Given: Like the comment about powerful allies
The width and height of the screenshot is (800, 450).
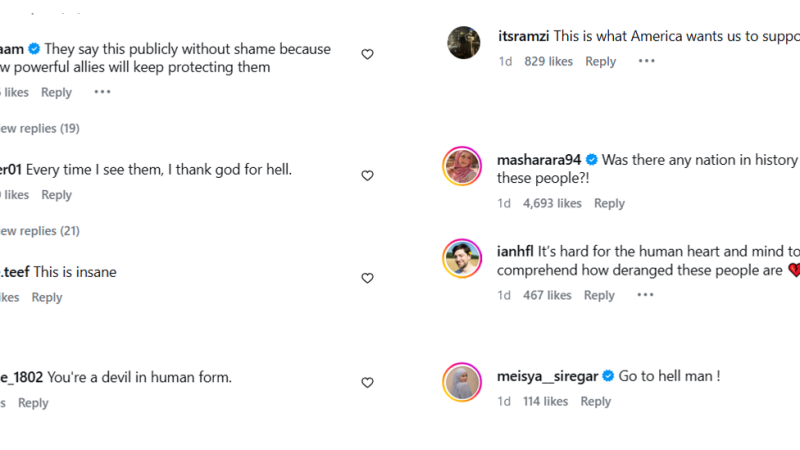Looking at the screenshot, I should [x=367, y=54].
